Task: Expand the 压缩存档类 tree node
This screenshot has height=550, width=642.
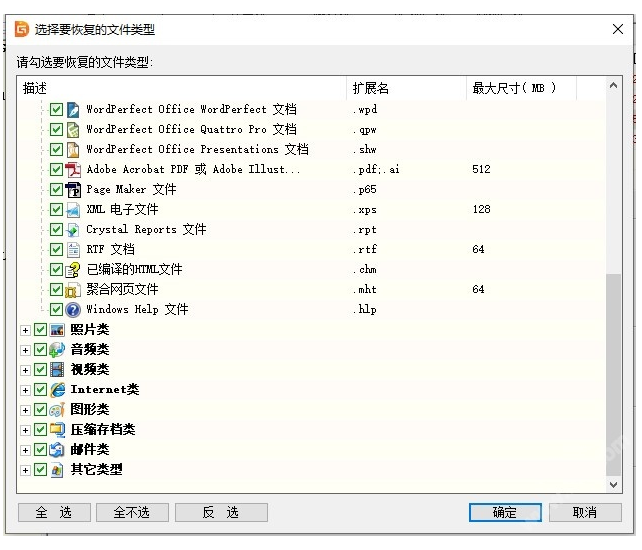Action: (25, 430)
